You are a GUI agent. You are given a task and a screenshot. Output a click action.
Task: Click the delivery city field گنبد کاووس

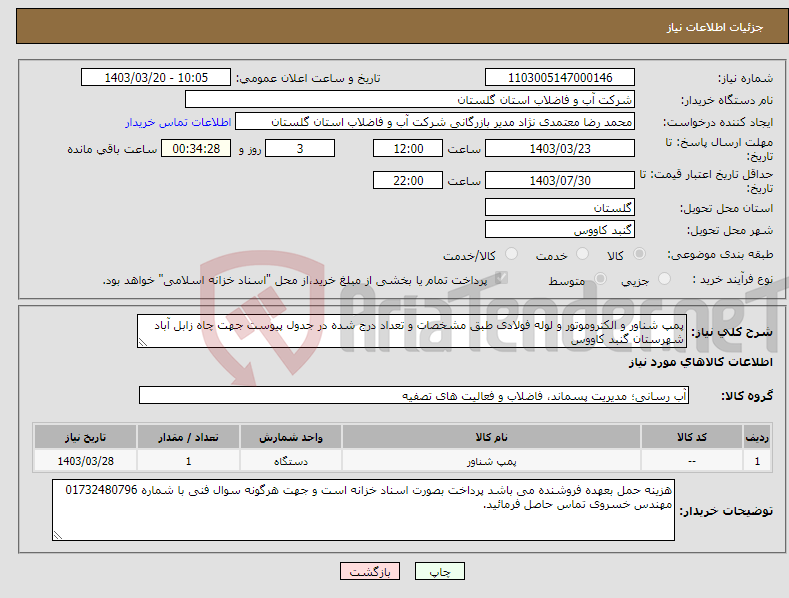point(560,230)
